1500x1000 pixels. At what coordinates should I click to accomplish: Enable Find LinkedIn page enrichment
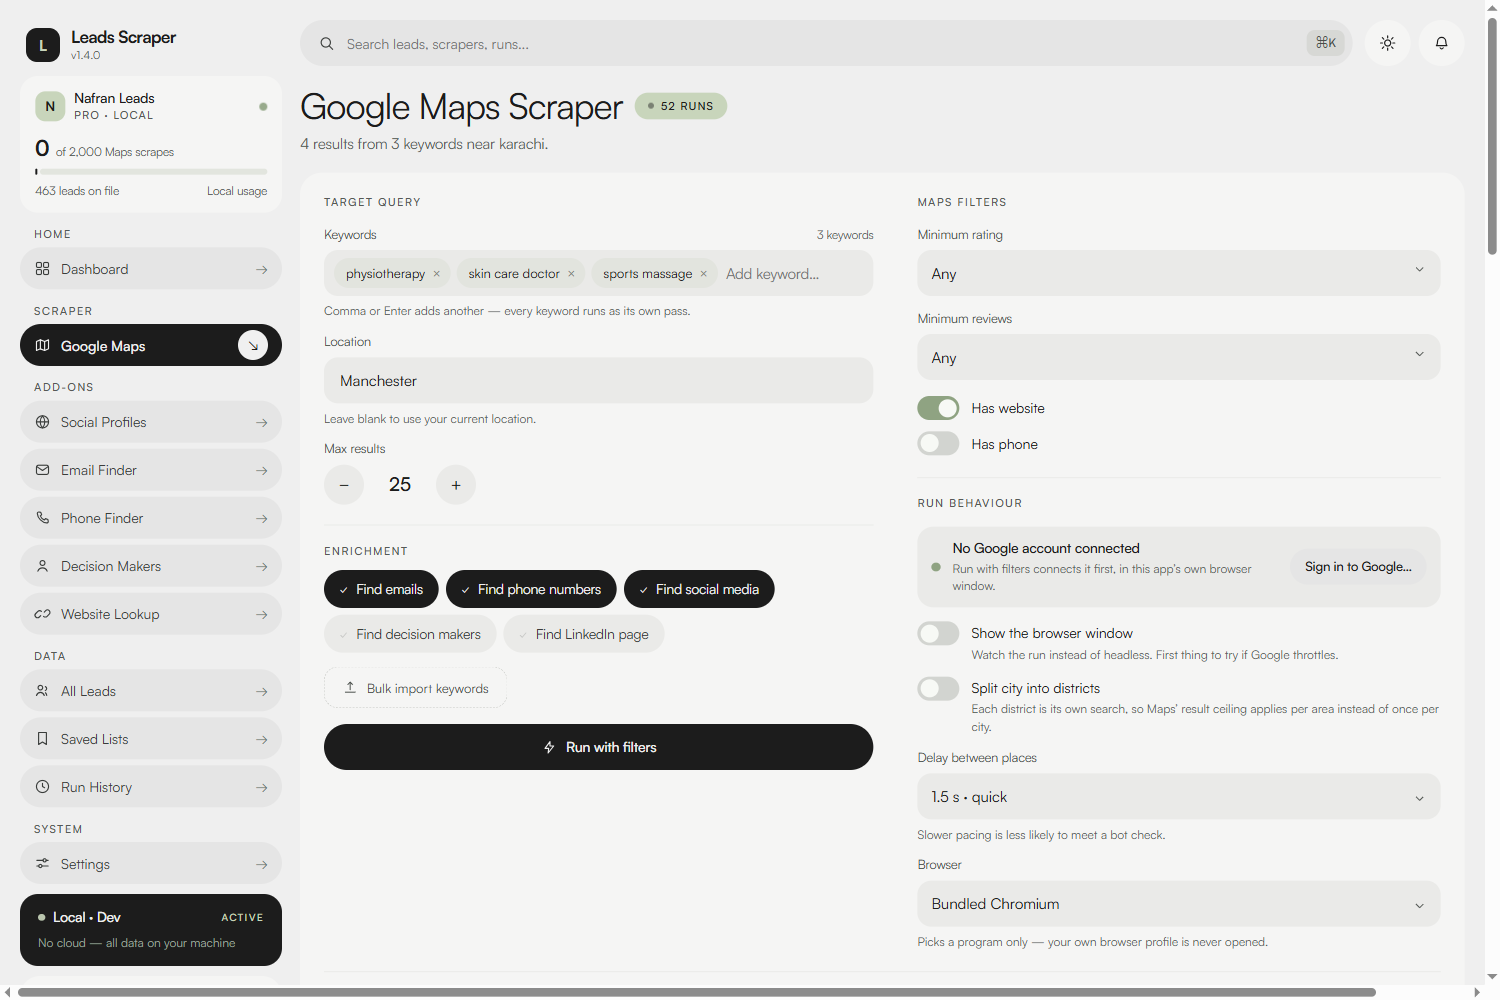(584, 634)
